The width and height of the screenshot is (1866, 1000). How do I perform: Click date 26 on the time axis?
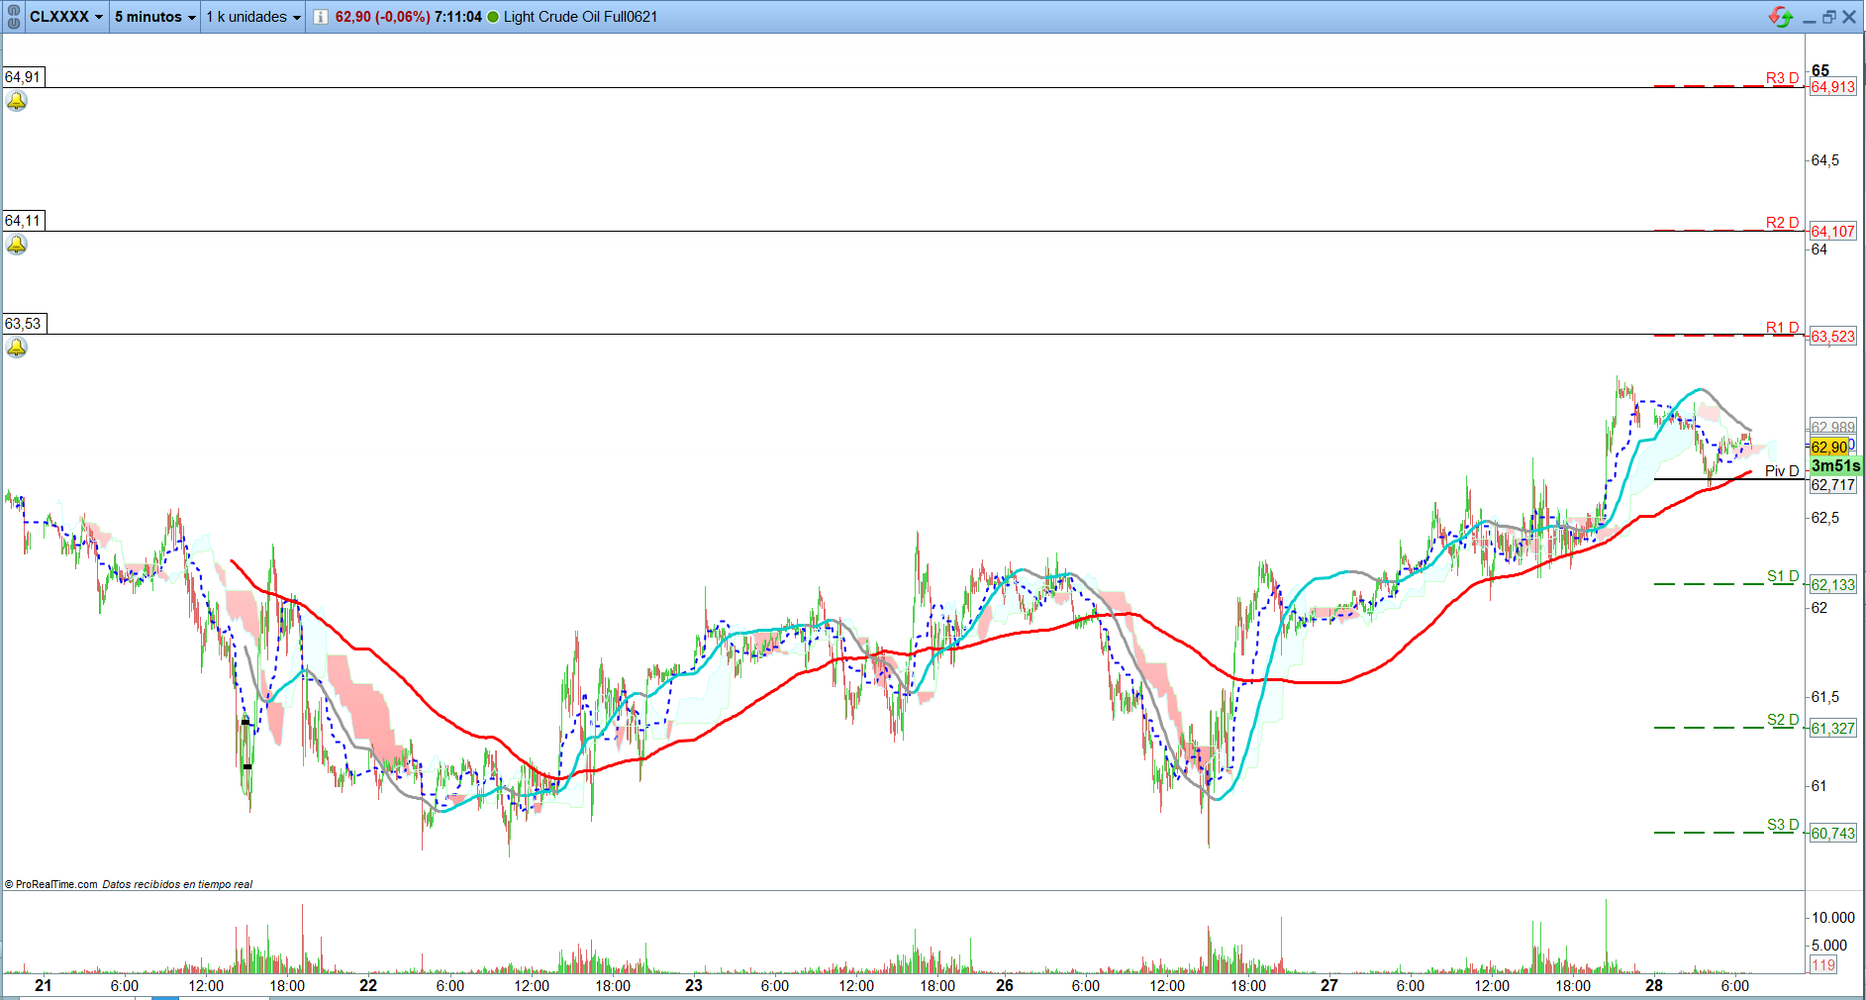pyautogui.click(x=1004, y=985)
